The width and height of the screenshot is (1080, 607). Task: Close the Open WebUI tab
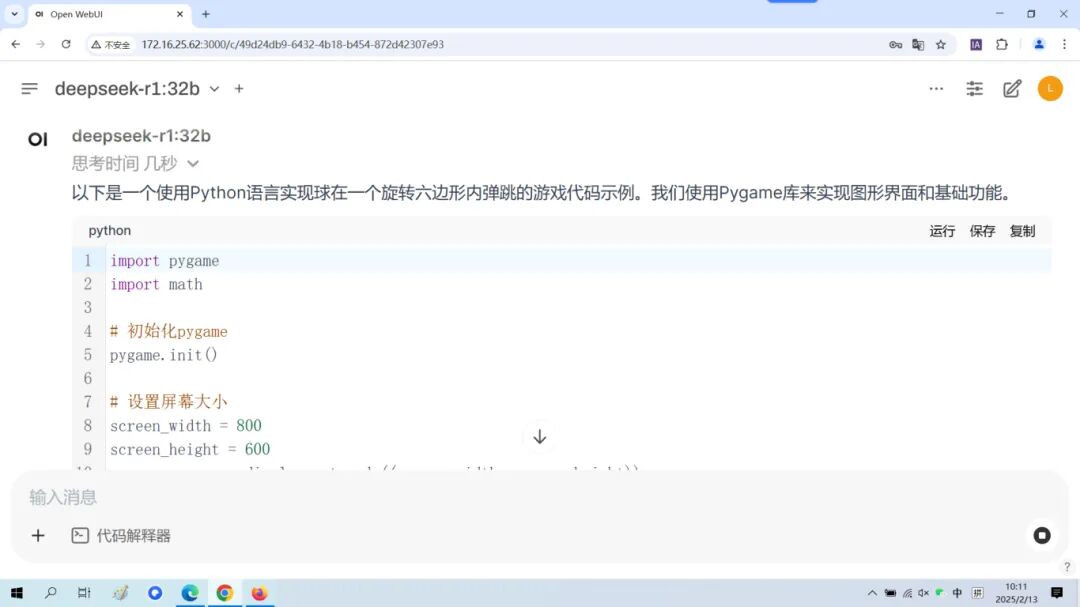[180, 14]
